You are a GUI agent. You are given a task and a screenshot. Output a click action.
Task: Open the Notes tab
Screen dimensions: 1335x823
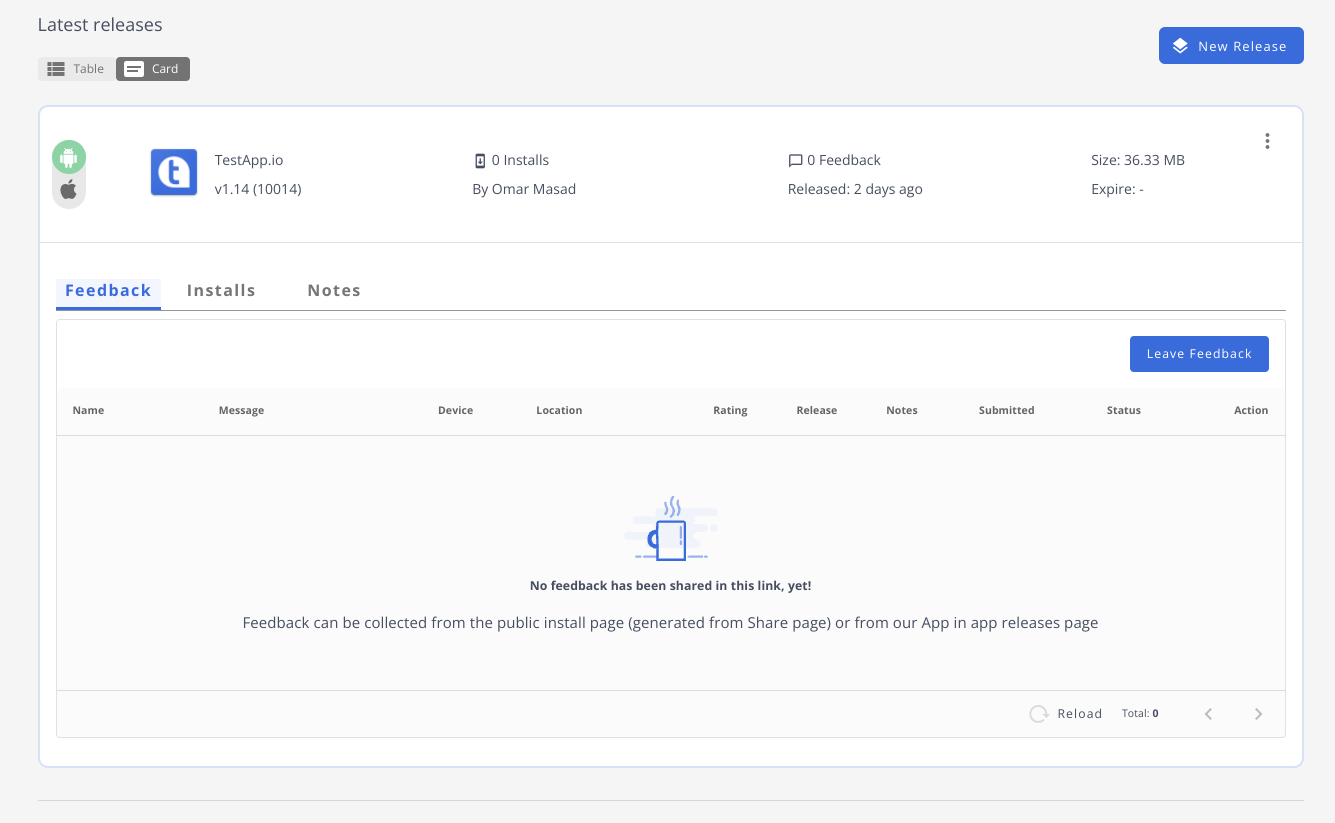tap(334, 290)
